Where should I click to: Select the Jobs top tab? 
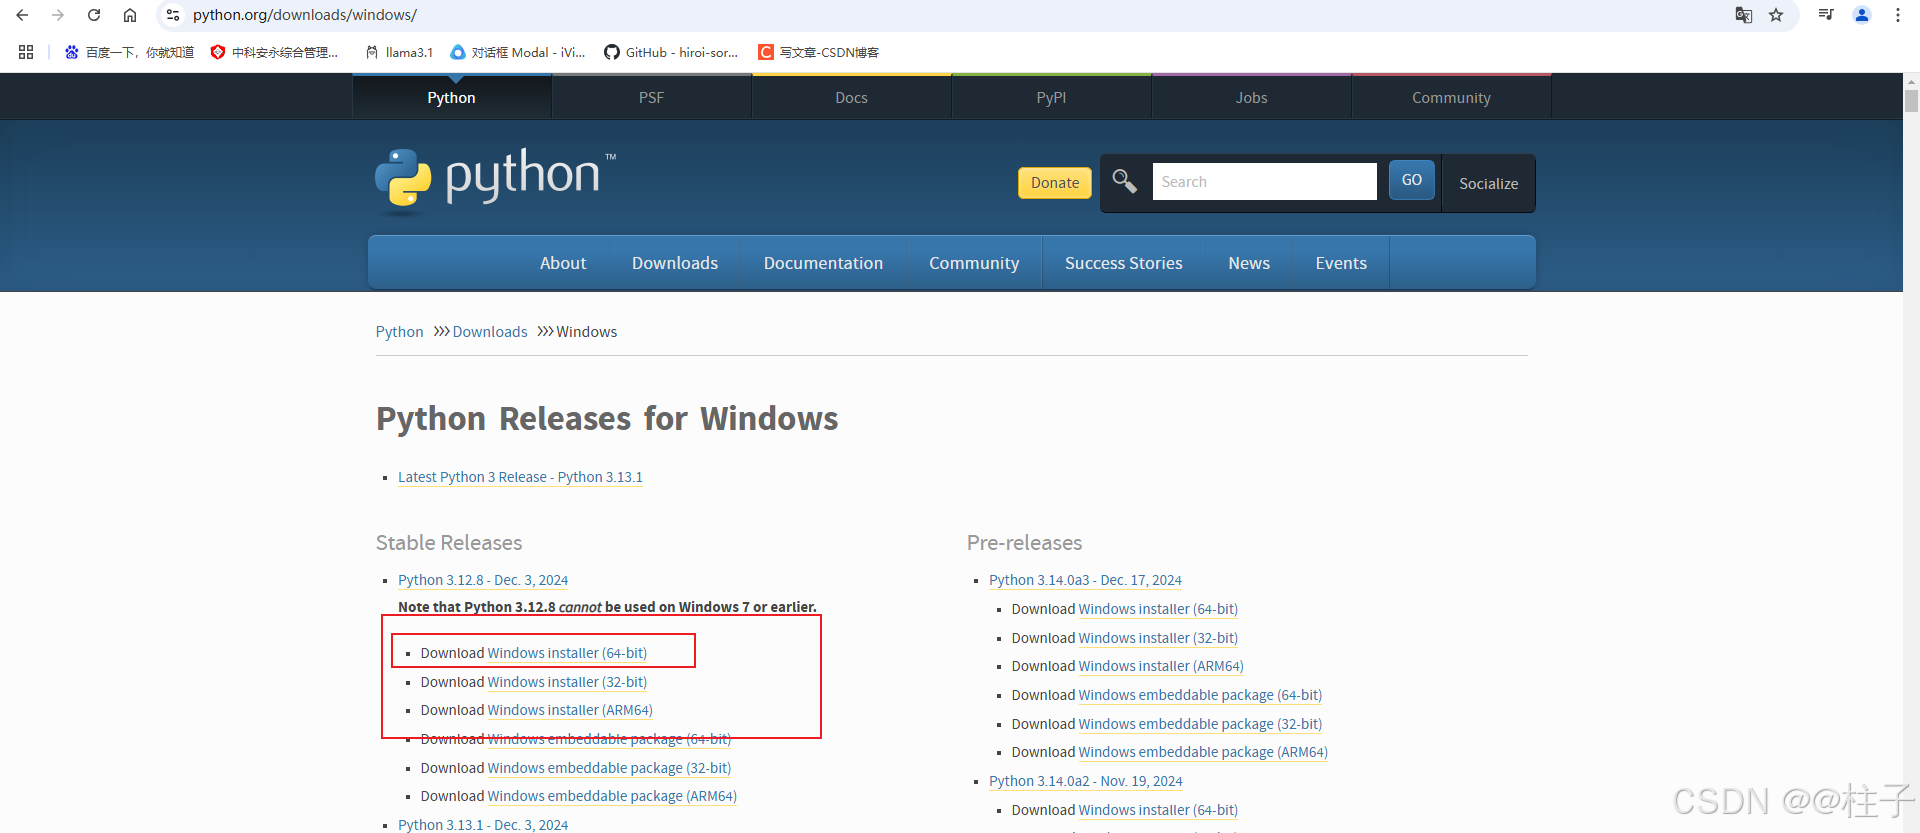coord(1251,97)
